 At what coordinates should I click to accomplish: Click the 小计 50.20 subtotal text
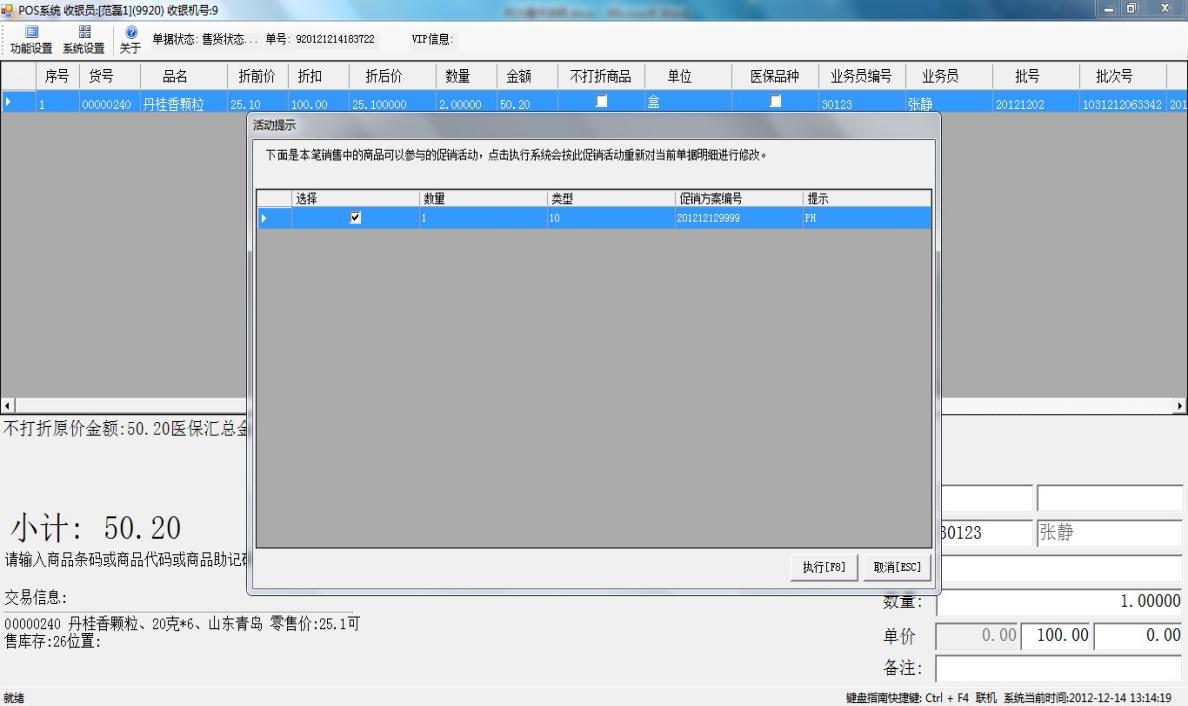[x=95, y=527]
